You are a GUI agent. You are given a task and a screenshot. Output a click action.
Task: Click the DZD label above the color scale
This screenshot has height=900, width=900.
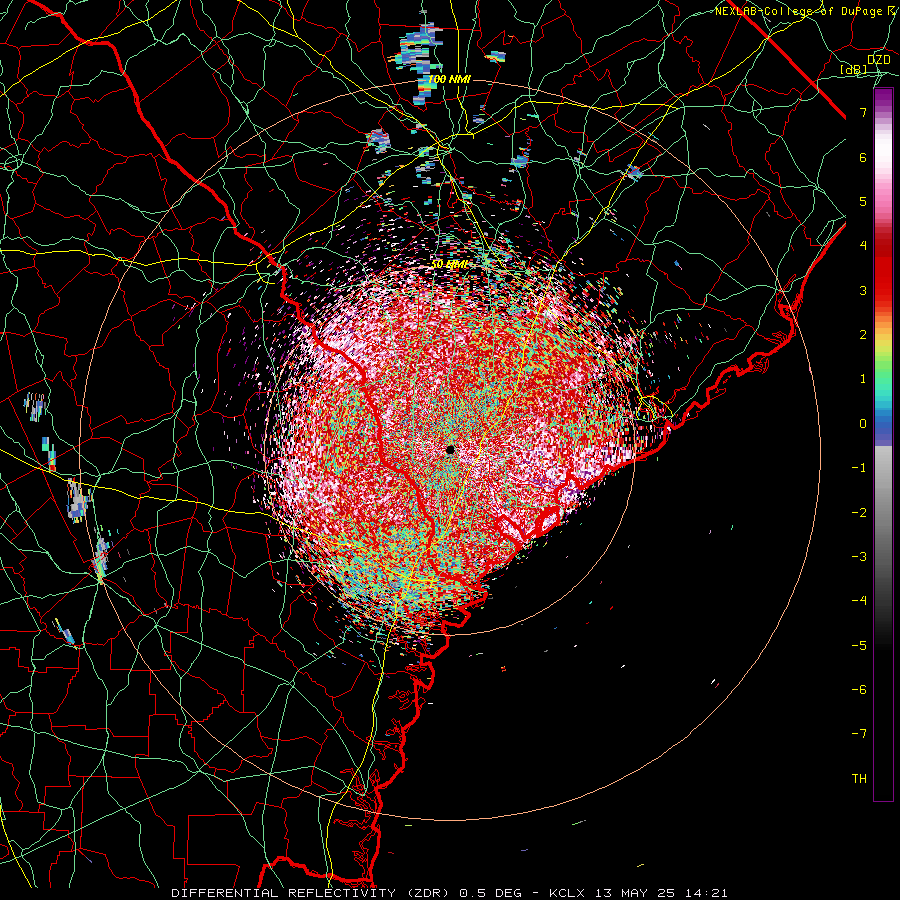[x=879, y=60]
